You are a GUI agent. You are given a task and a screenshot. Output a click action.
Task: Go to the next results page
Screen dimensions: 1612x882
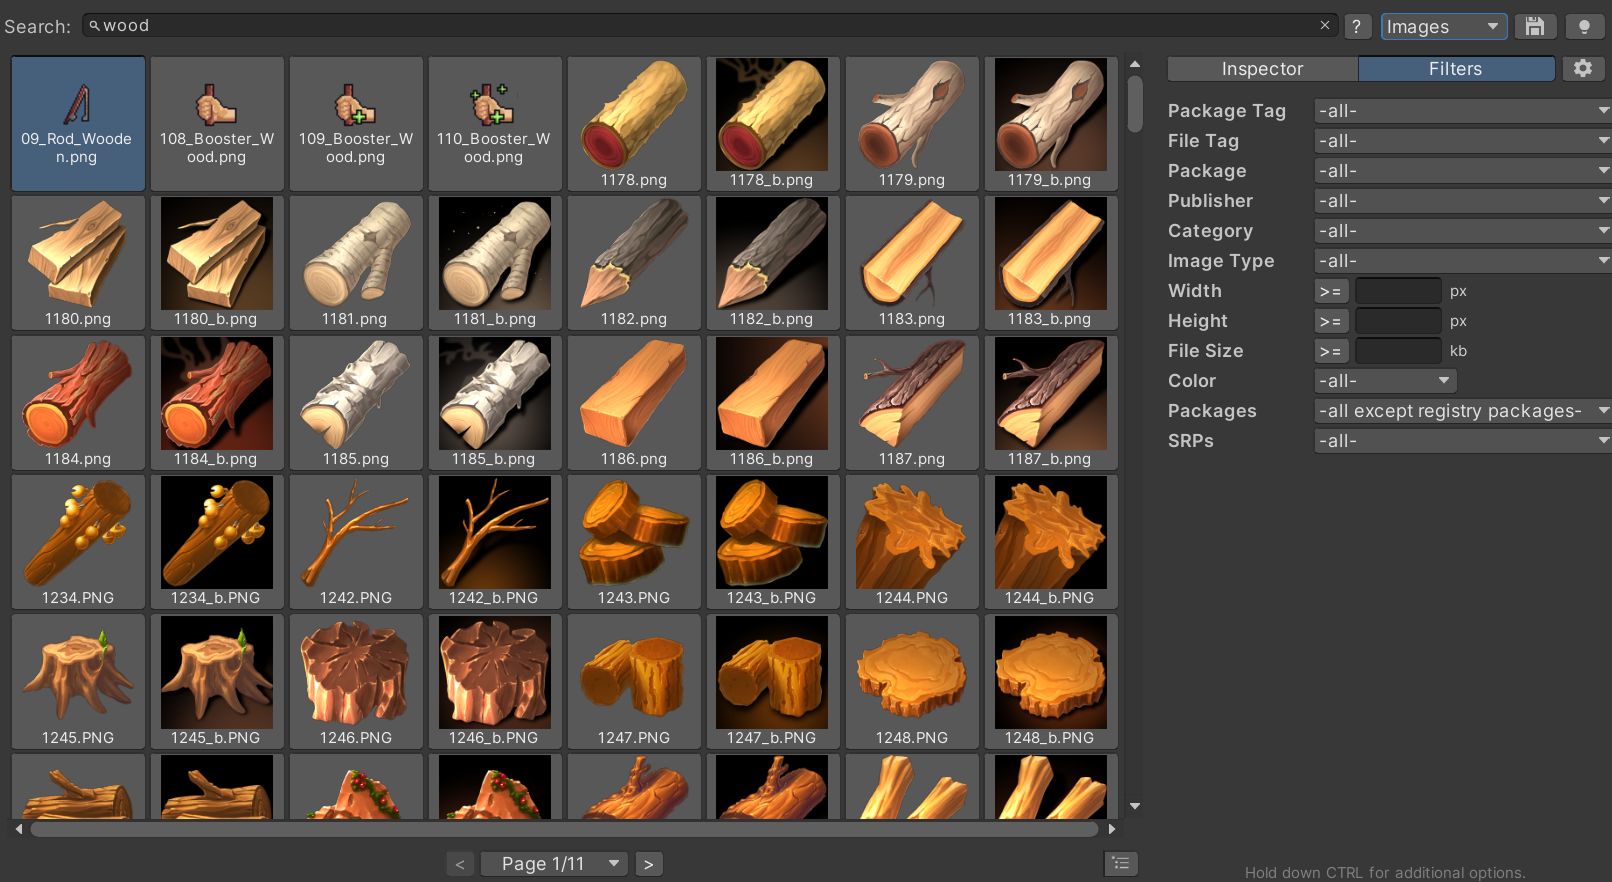coord(649,863)
